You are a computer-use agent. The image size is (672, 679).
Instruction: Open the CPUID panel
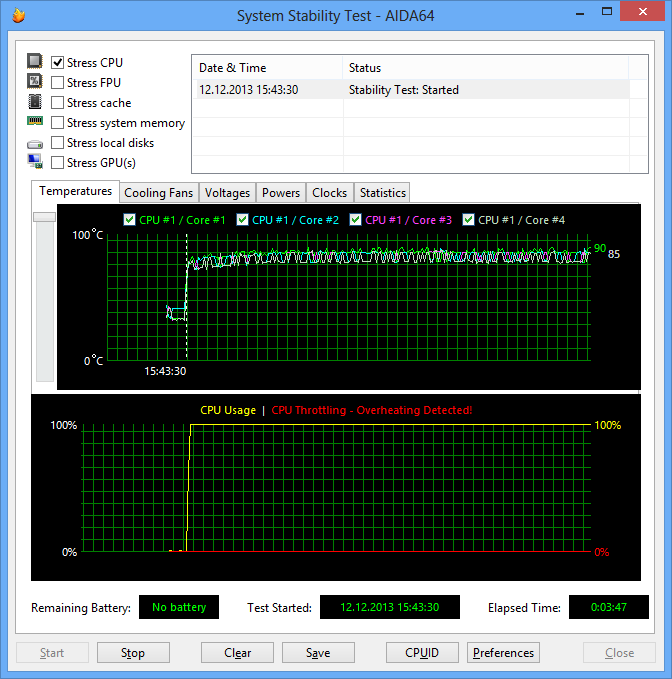(x=422, y=653)
